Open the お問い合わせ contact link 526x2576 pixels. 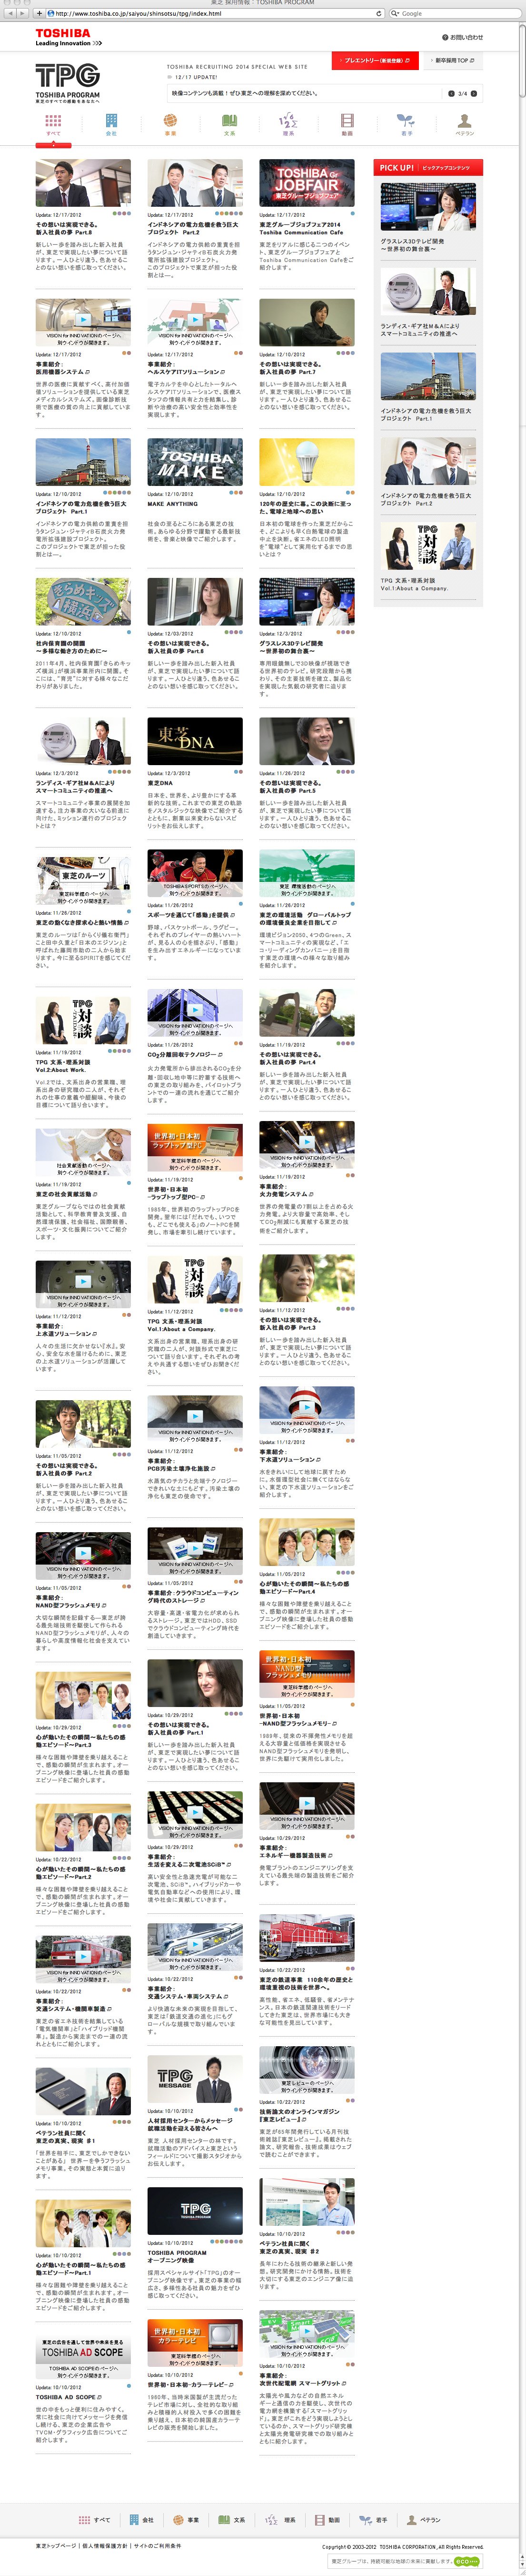463,37
